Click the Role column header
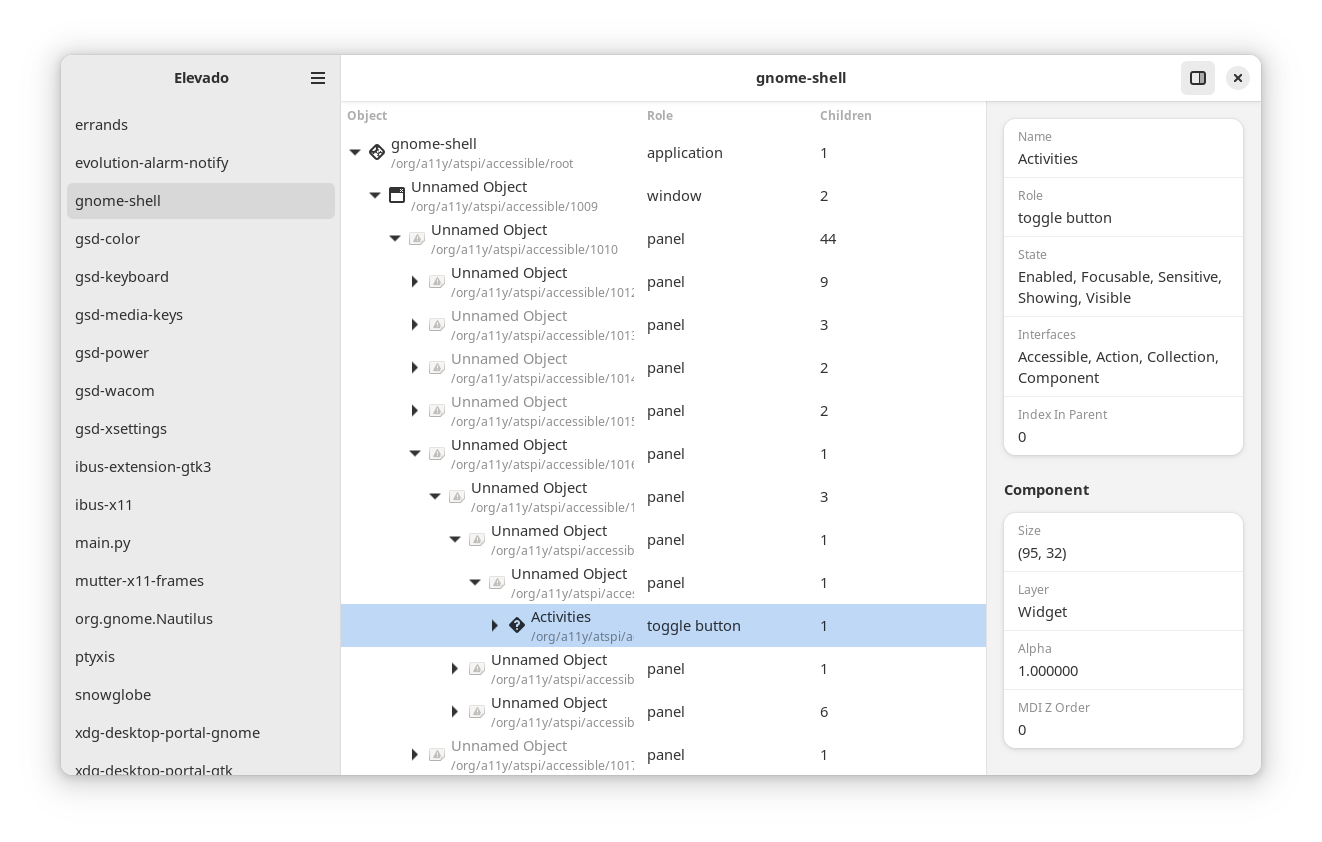 coord(660,116)
